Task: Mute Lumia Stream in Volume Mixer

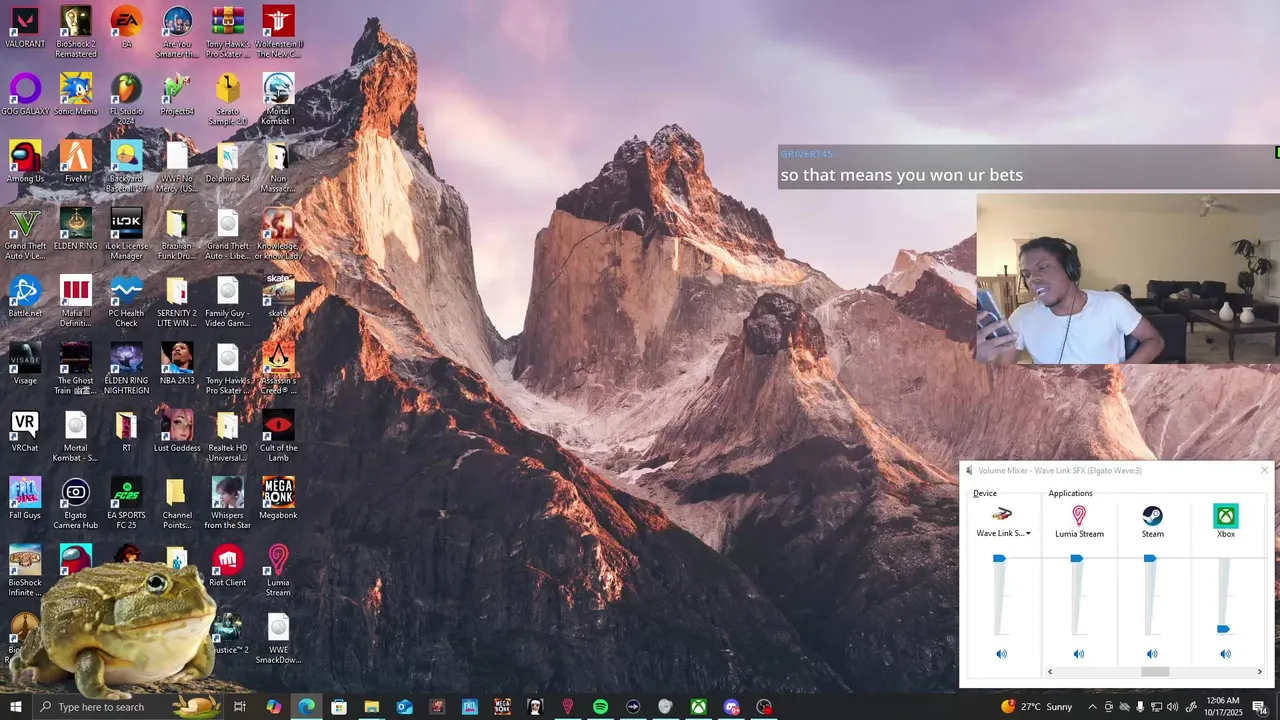Action: 1078,654
